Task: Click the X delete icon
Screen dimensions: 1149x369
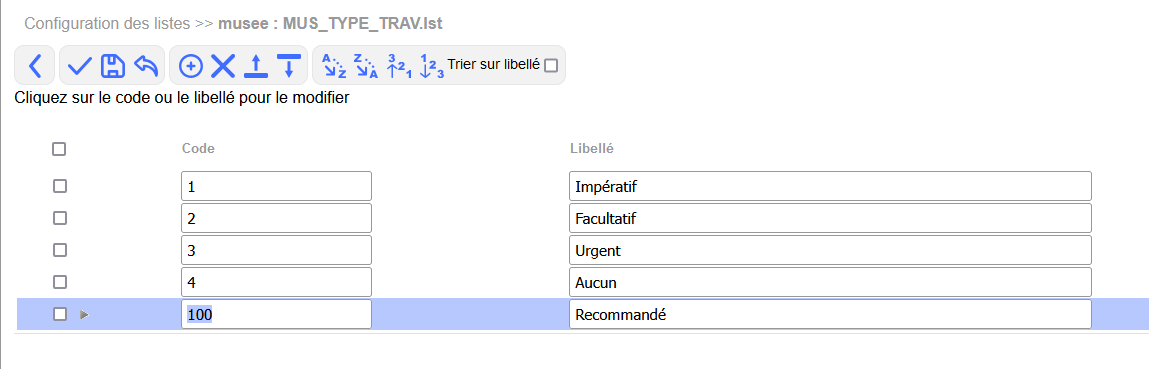Action: pos(223,66)
